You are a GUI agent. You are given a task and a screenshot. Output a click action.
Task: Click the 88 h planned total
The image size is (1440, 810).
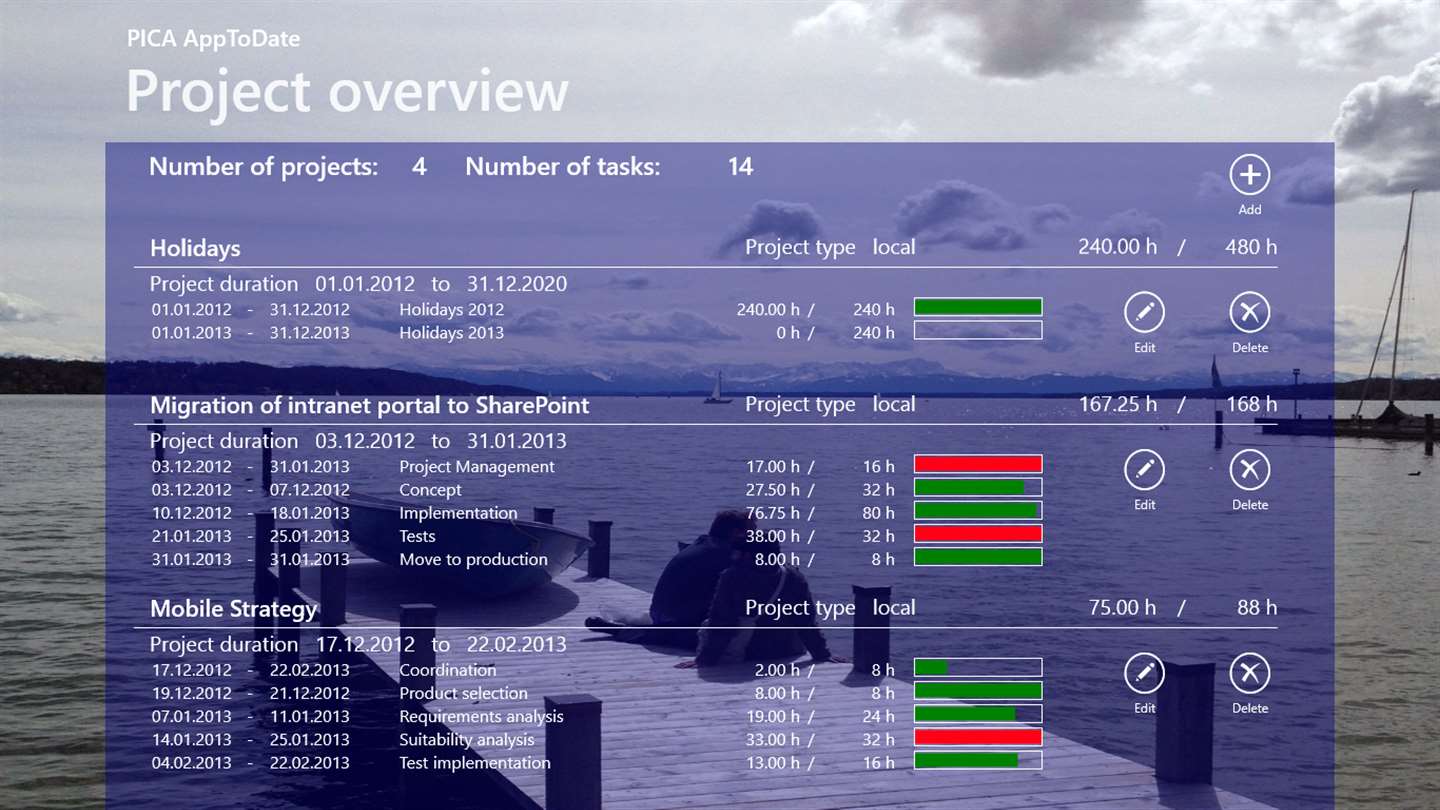click(x=1257, y=607)
